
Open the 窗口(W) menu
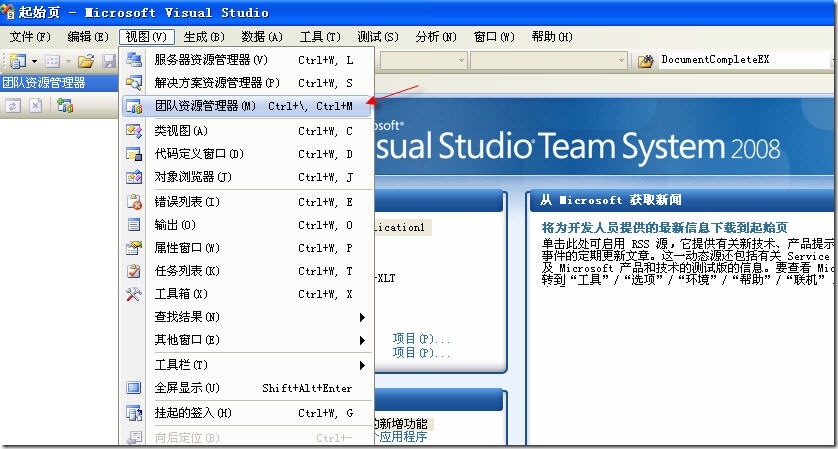(494, 37)
